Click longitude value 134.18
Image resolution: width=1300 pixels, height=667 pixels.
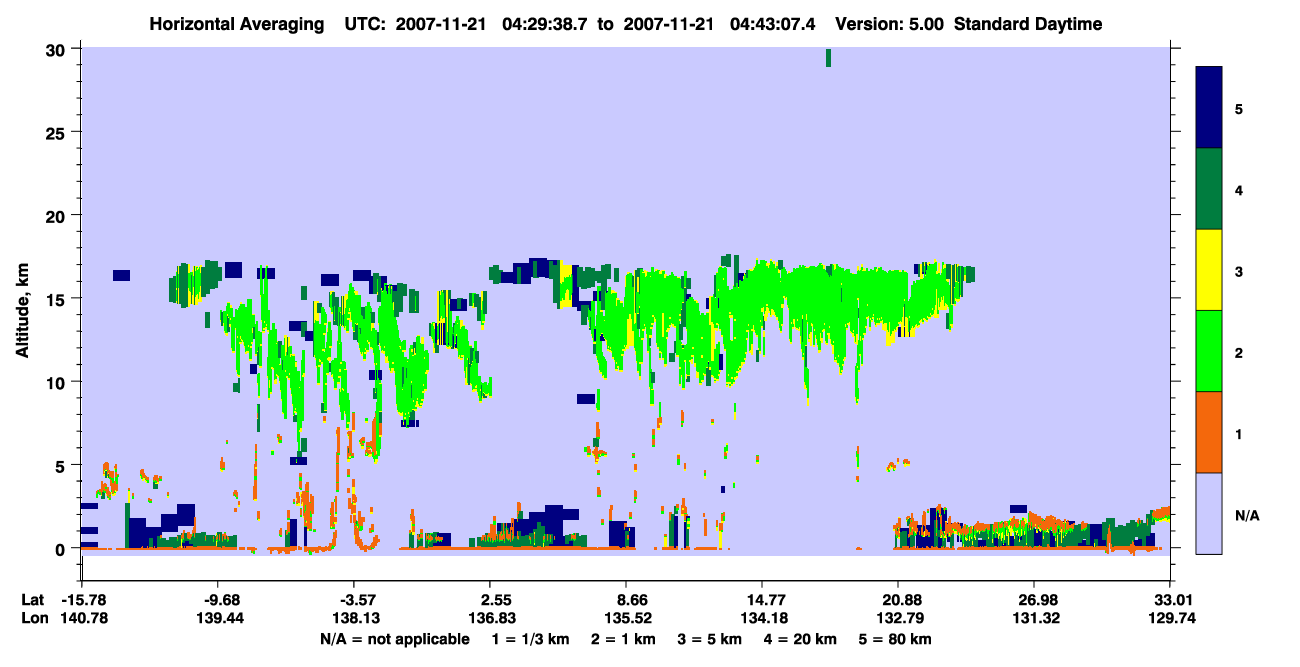pyautogui.click(x=762, y=618)
